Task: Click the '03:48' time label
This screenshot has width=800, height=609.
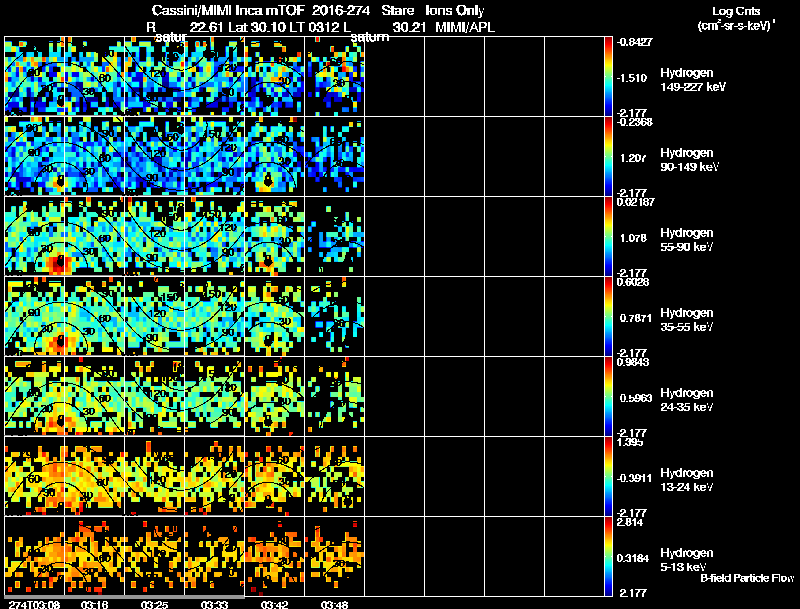Action: [x=334, y=604]
